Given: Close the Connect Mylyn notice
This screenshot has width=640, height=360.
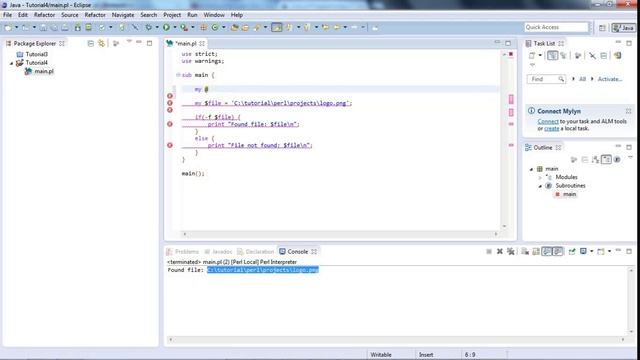Looking at the screenshot, I should [x=629, y=111].
